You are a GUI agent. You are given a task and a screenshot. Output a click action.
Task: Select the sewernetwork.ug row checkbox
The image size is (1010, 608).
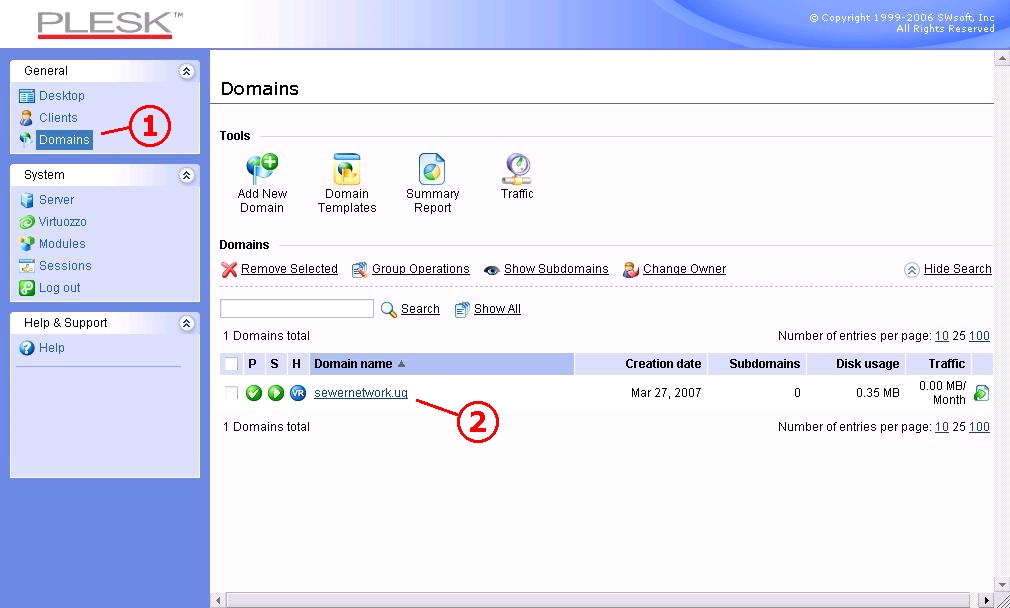click(x=231, y=393)
